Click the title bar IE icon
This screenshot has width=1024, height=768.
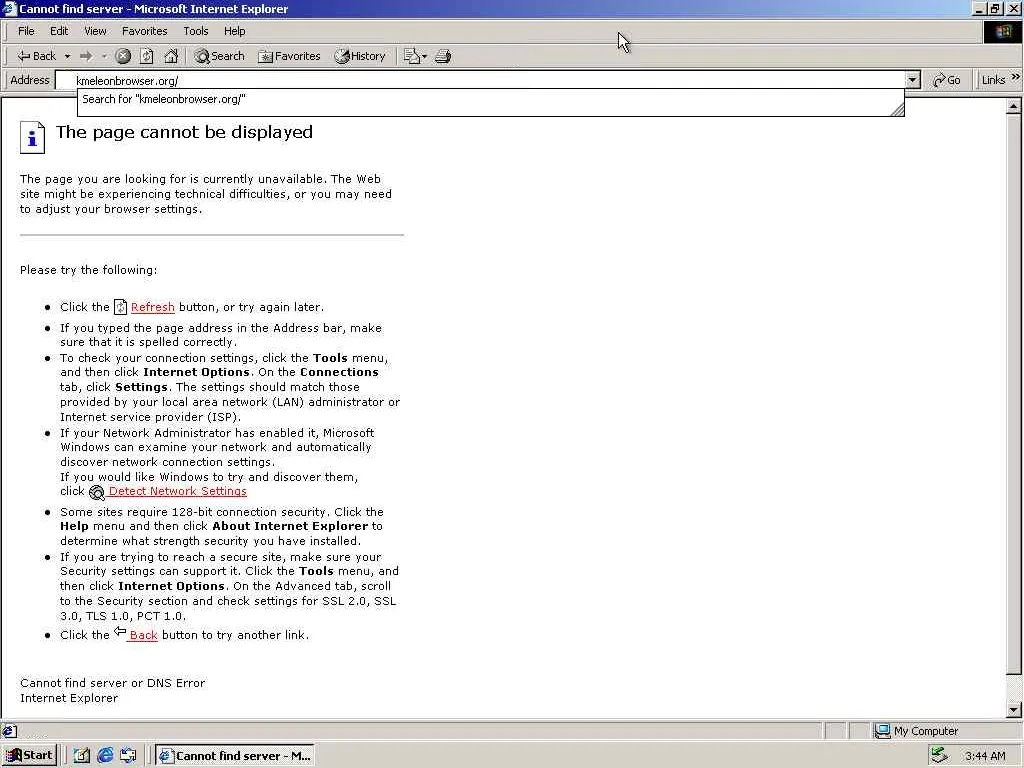[x=9, y=8]
